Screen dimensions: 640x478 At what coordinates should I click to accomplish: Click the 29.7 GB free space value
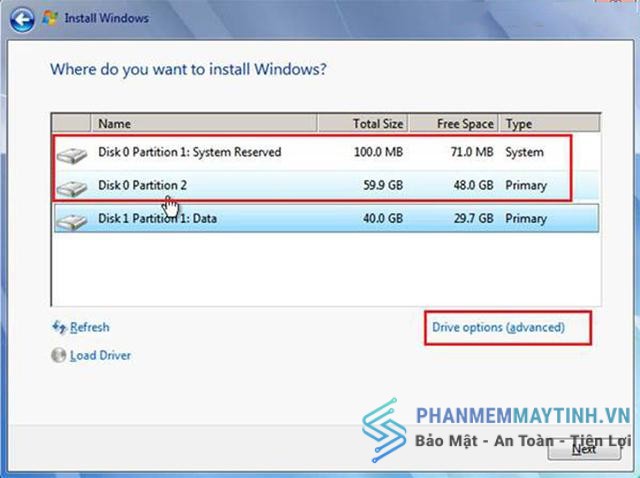click(473, 218)
